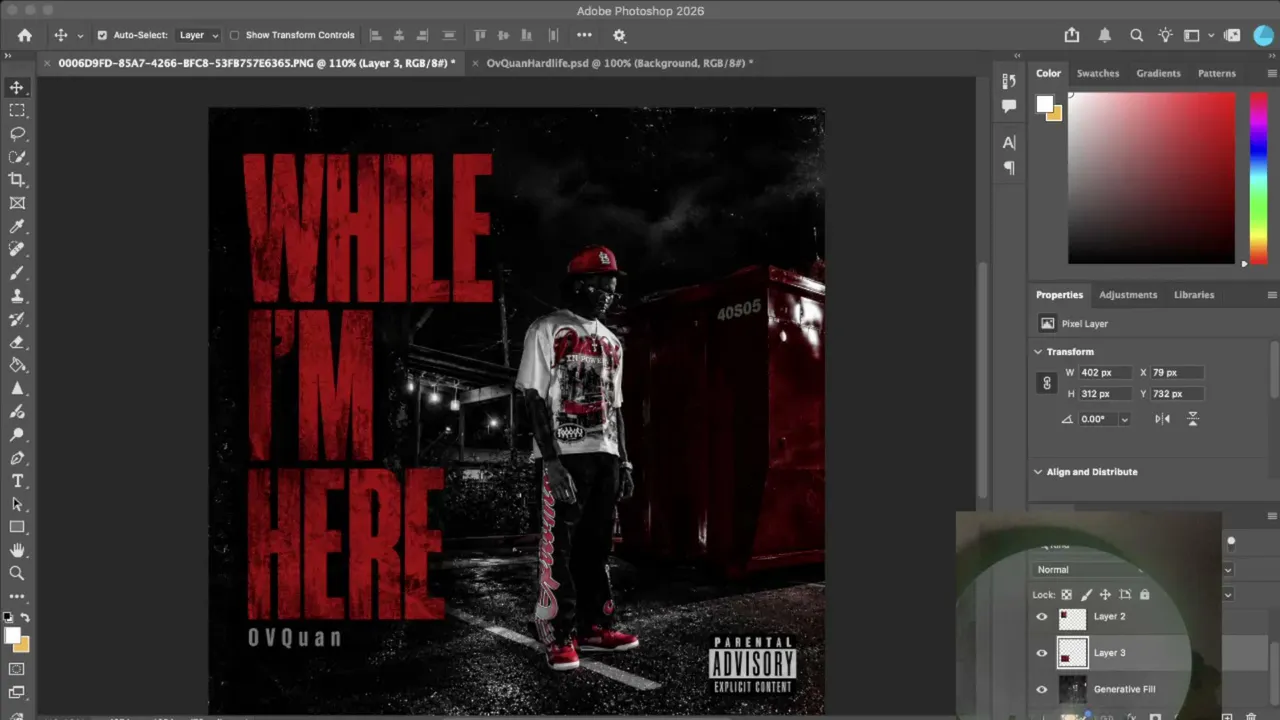
Task: Click the rainbow hue slider
Action: click(1259, 178)
